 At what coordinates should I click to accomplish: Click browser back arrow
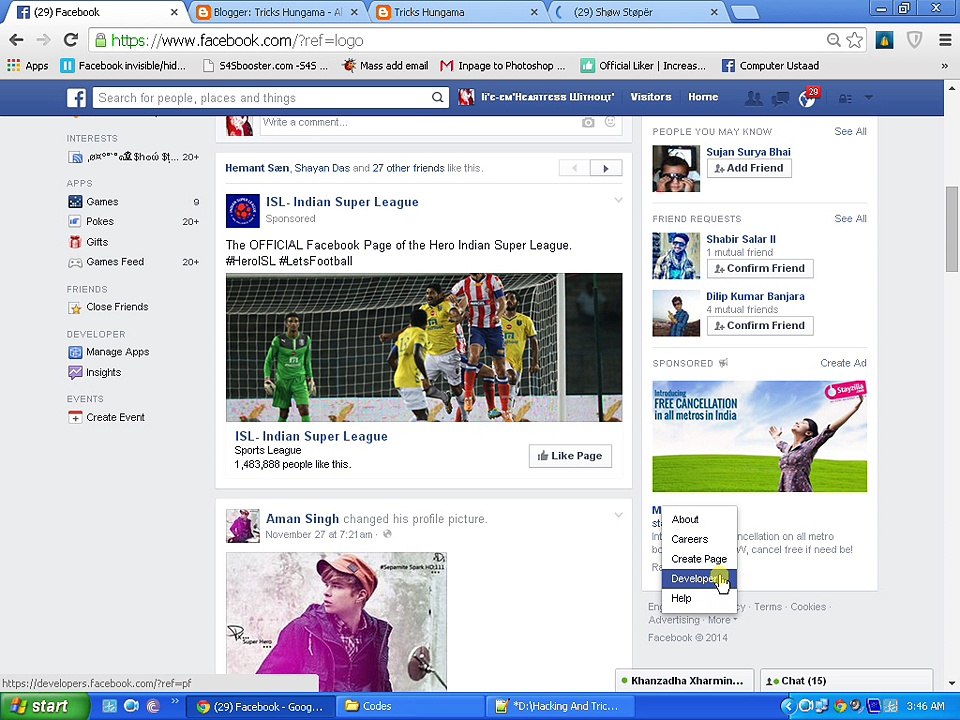[17, 40]
